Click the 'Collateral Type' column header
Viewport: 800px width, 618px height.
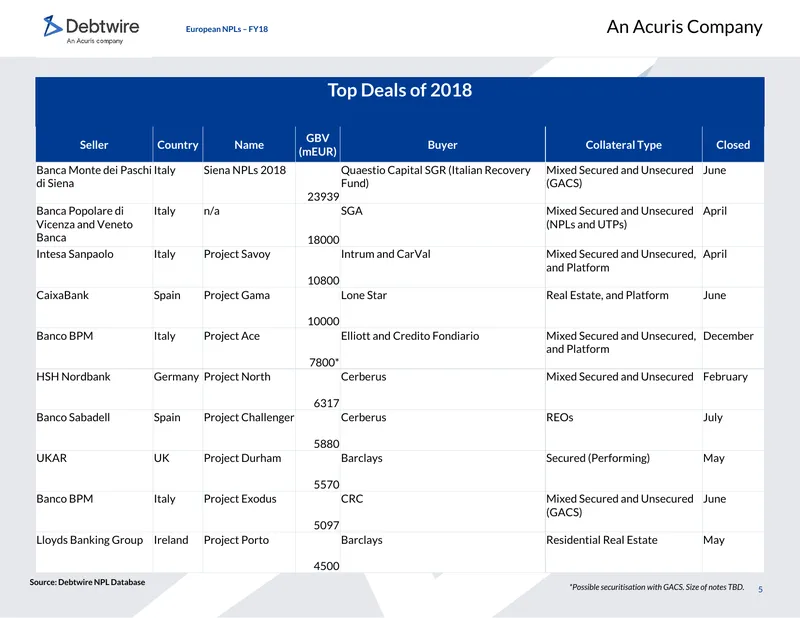[x=623, y=145]
